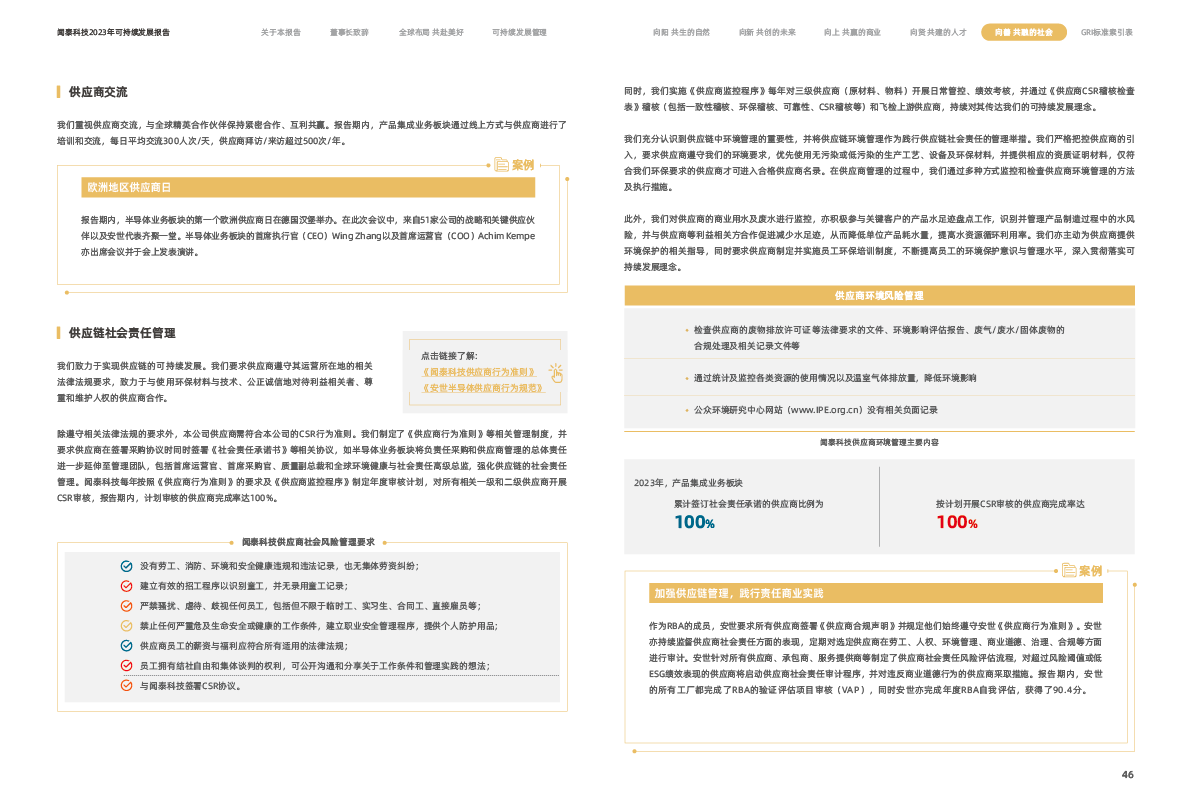Click the orange 供应商环境风险管理 header bar
This screenshot has height=808, width=1192.
tap(879, 296)
